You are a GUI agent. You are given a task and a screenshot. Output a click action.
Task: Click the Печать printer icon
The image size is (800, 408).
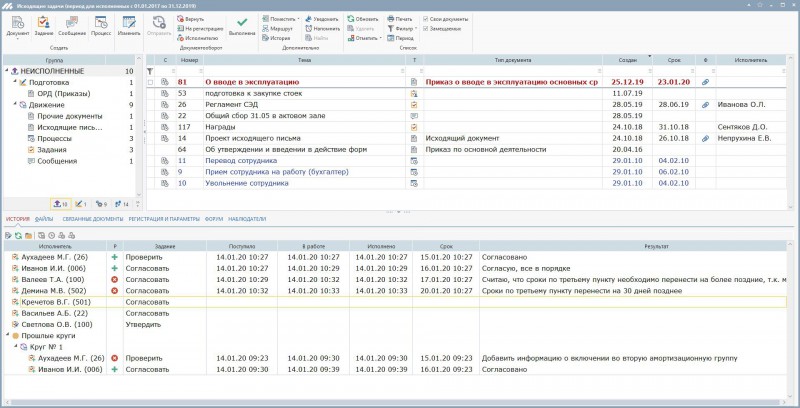pyautogui.click(x=396, y=18)
